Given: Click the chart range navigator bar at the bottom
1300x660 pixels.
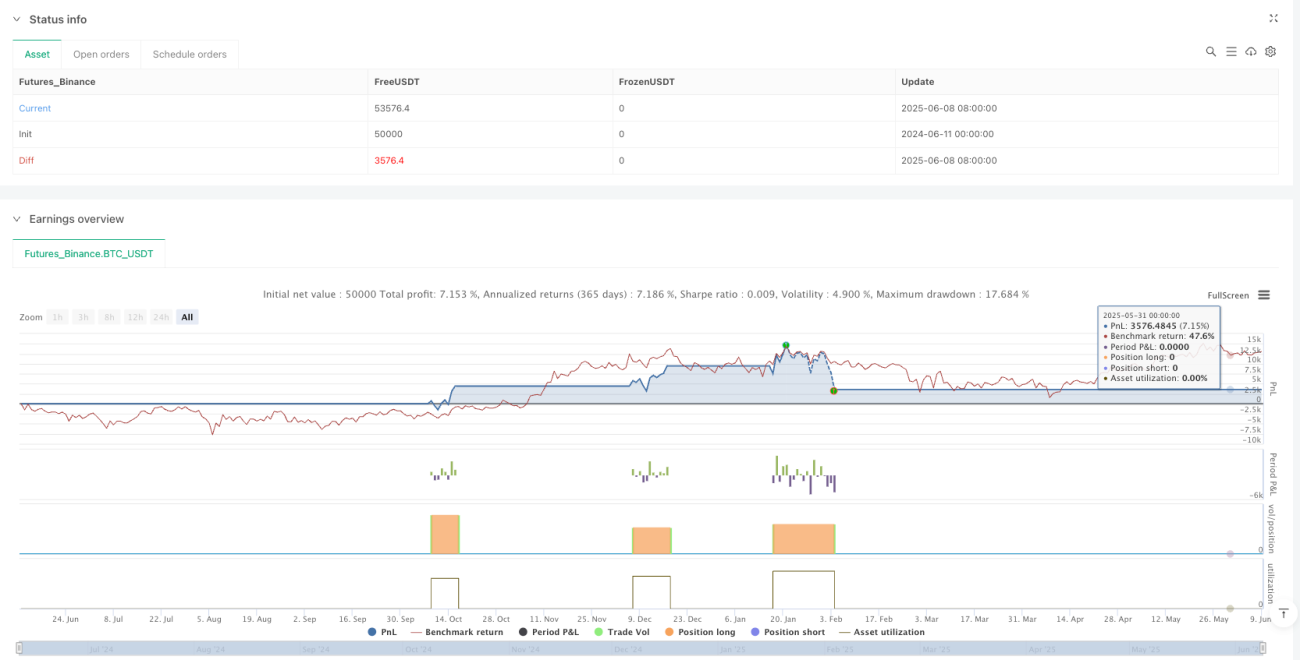Looking at the screenshot, I should pyautogui.click(x=650, y=650).
